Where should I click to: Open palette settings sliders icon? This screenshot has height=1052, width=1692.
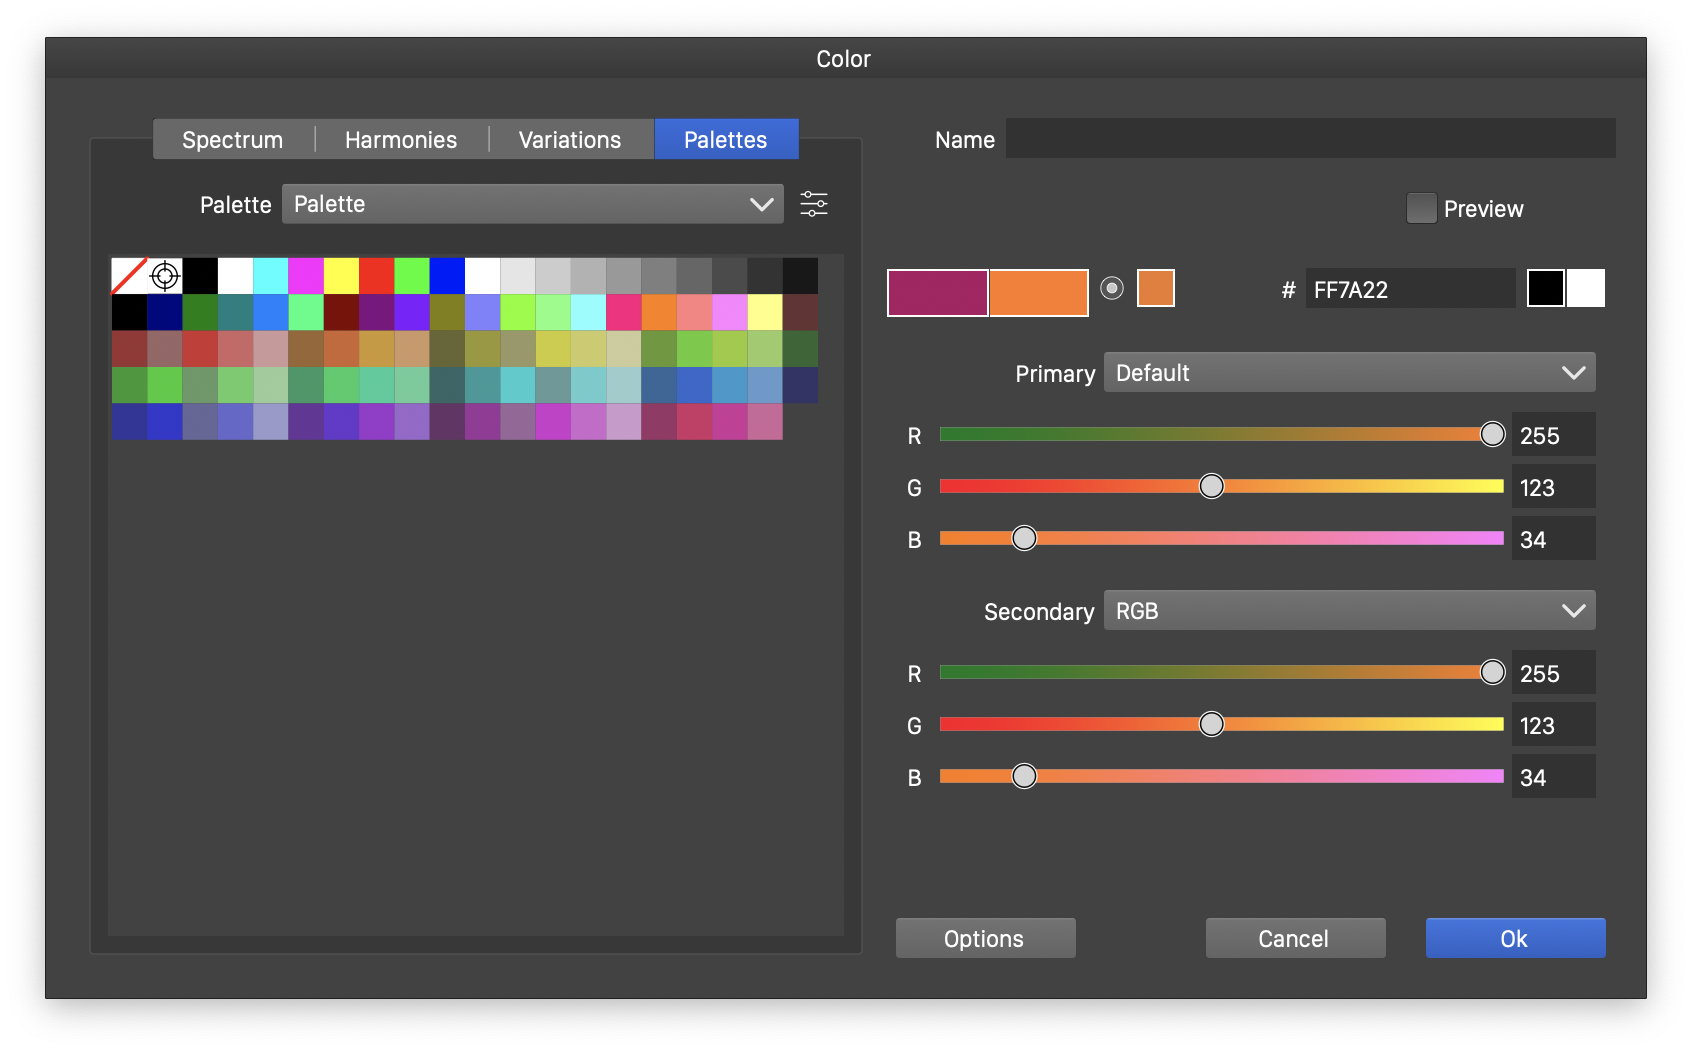click(814, 204)
